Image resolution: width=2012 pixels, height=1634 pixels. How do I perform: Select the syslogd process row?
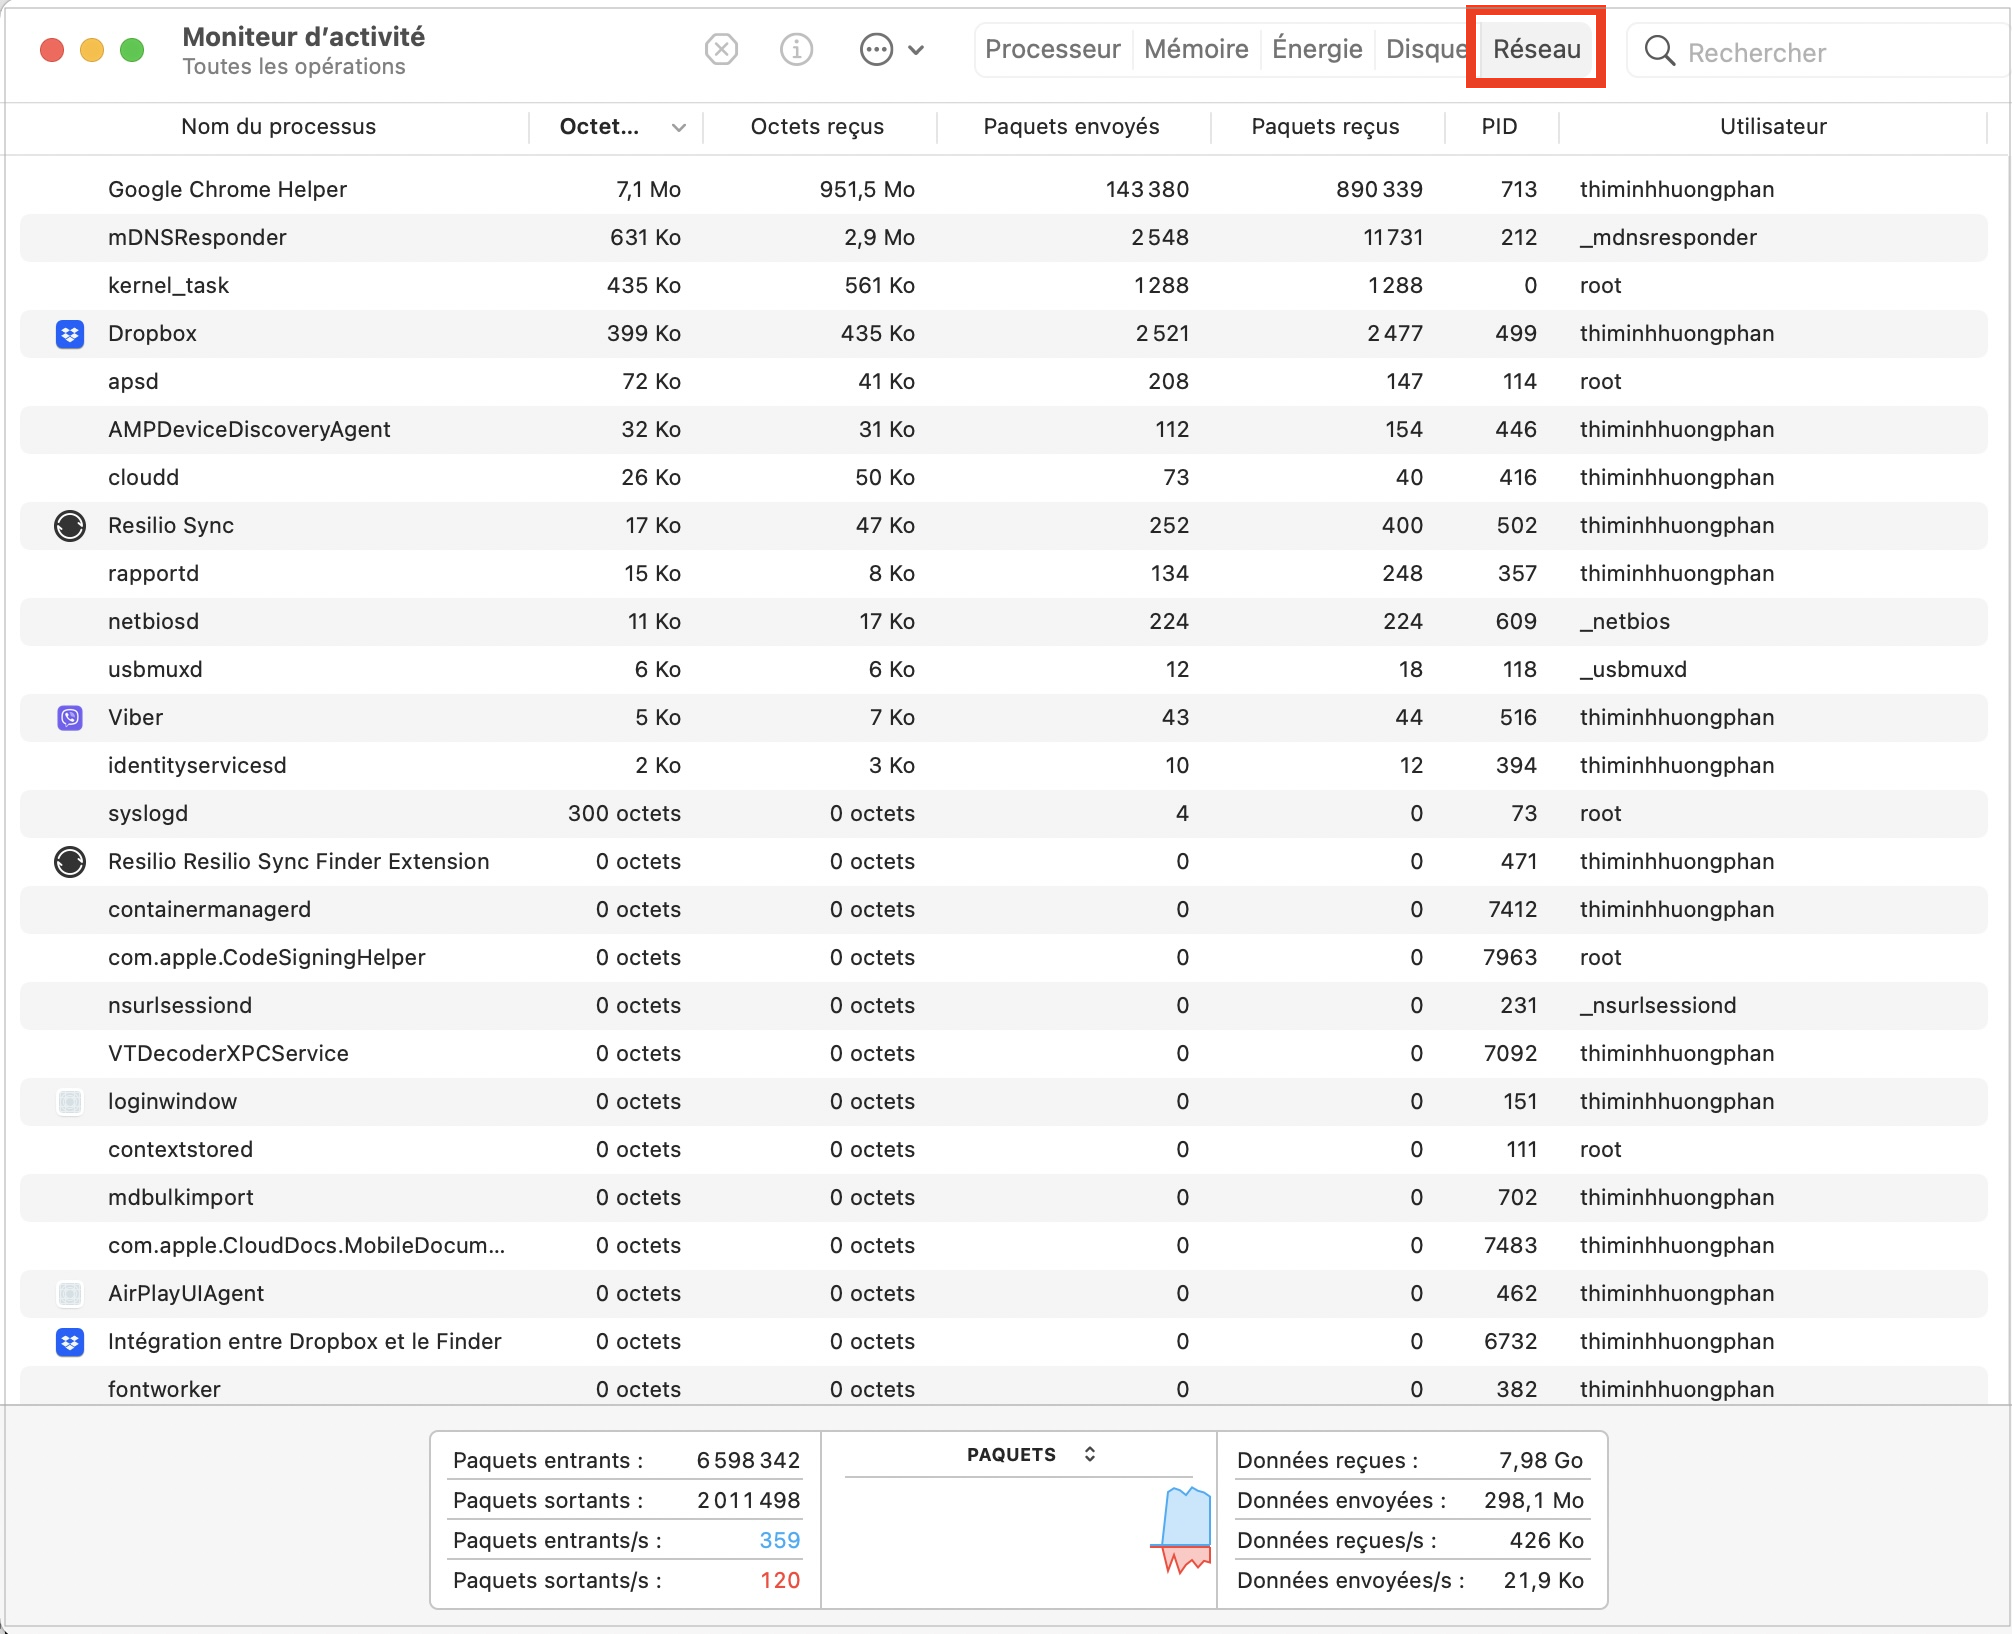1003,814
